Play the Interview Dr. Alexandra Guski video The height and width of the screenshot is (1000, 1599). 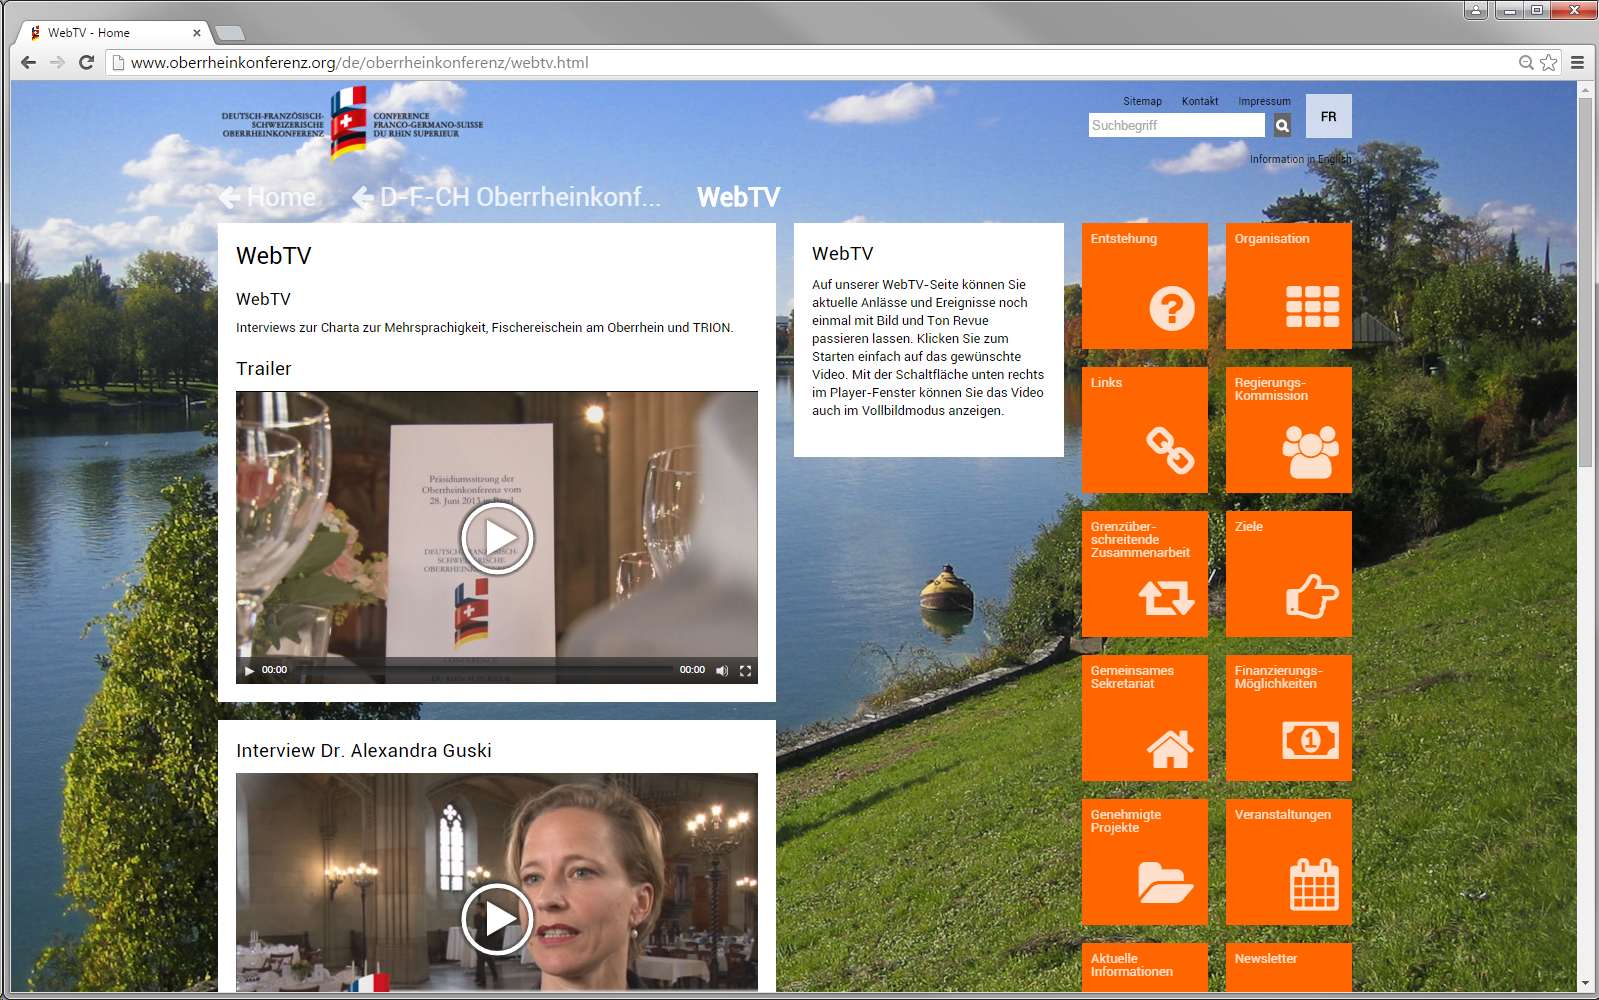497,918
